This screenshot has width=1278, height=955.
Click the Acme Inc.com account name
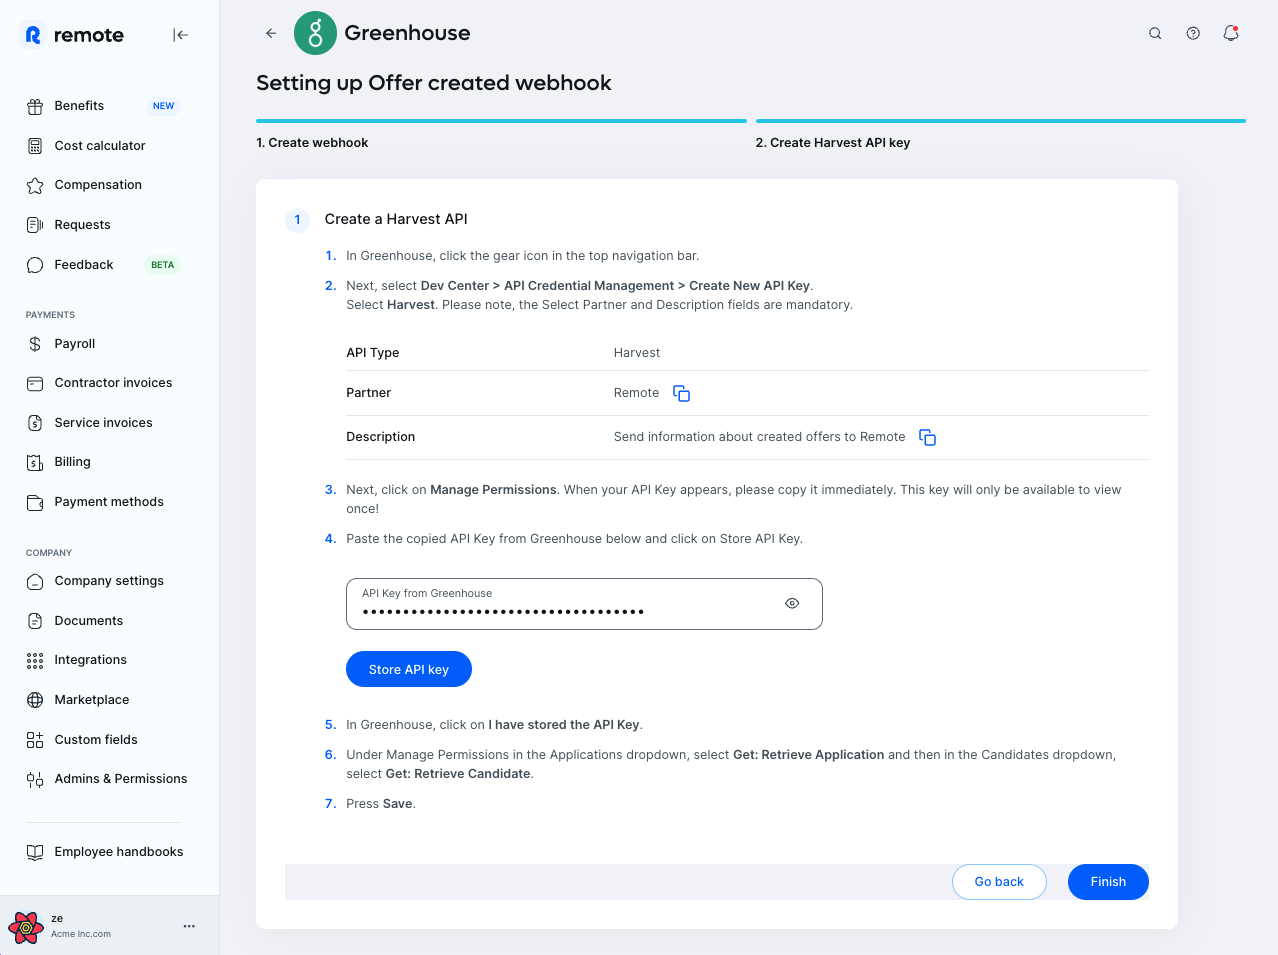coord(81,934)
